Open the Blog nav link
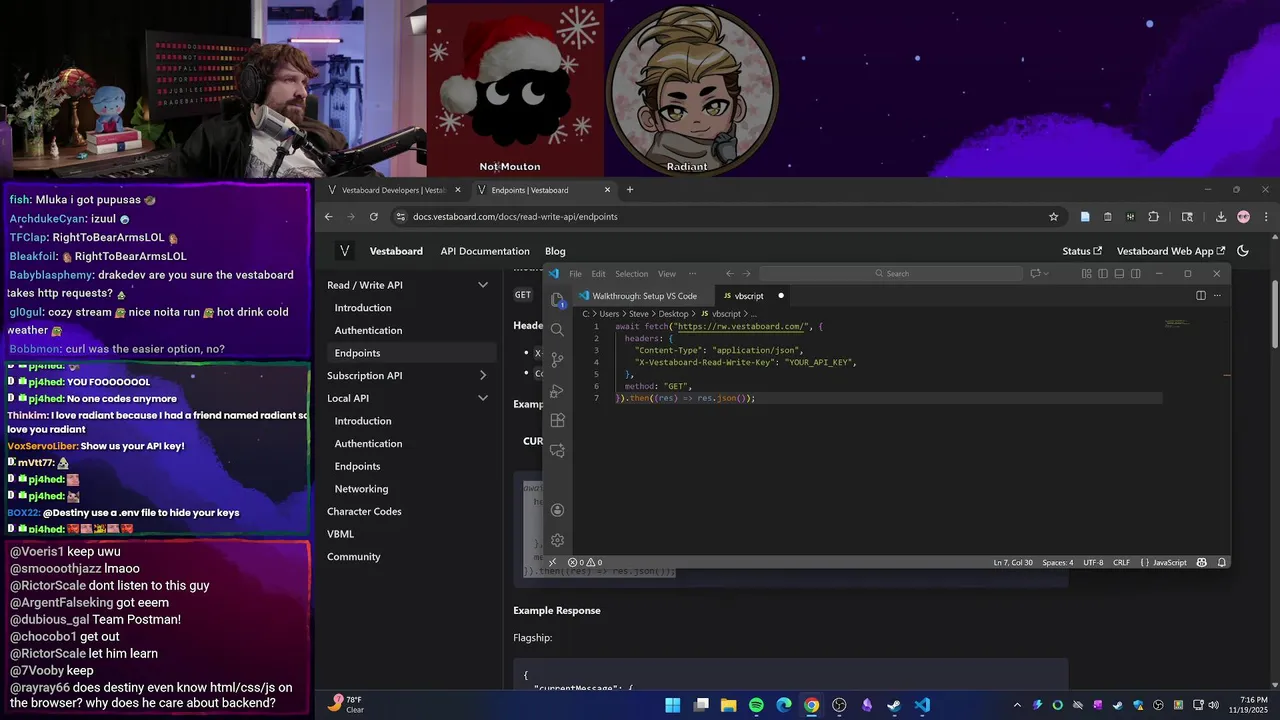The height and width of the screenshot is (720, 1280). pos(555,251)
